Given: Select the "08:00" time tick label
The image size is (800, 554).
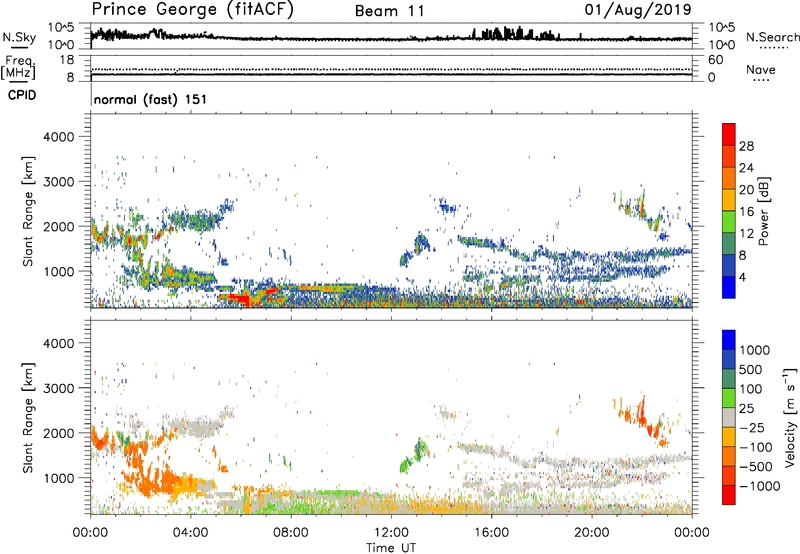Looking at the screenshot, I should tap(291, 533).
